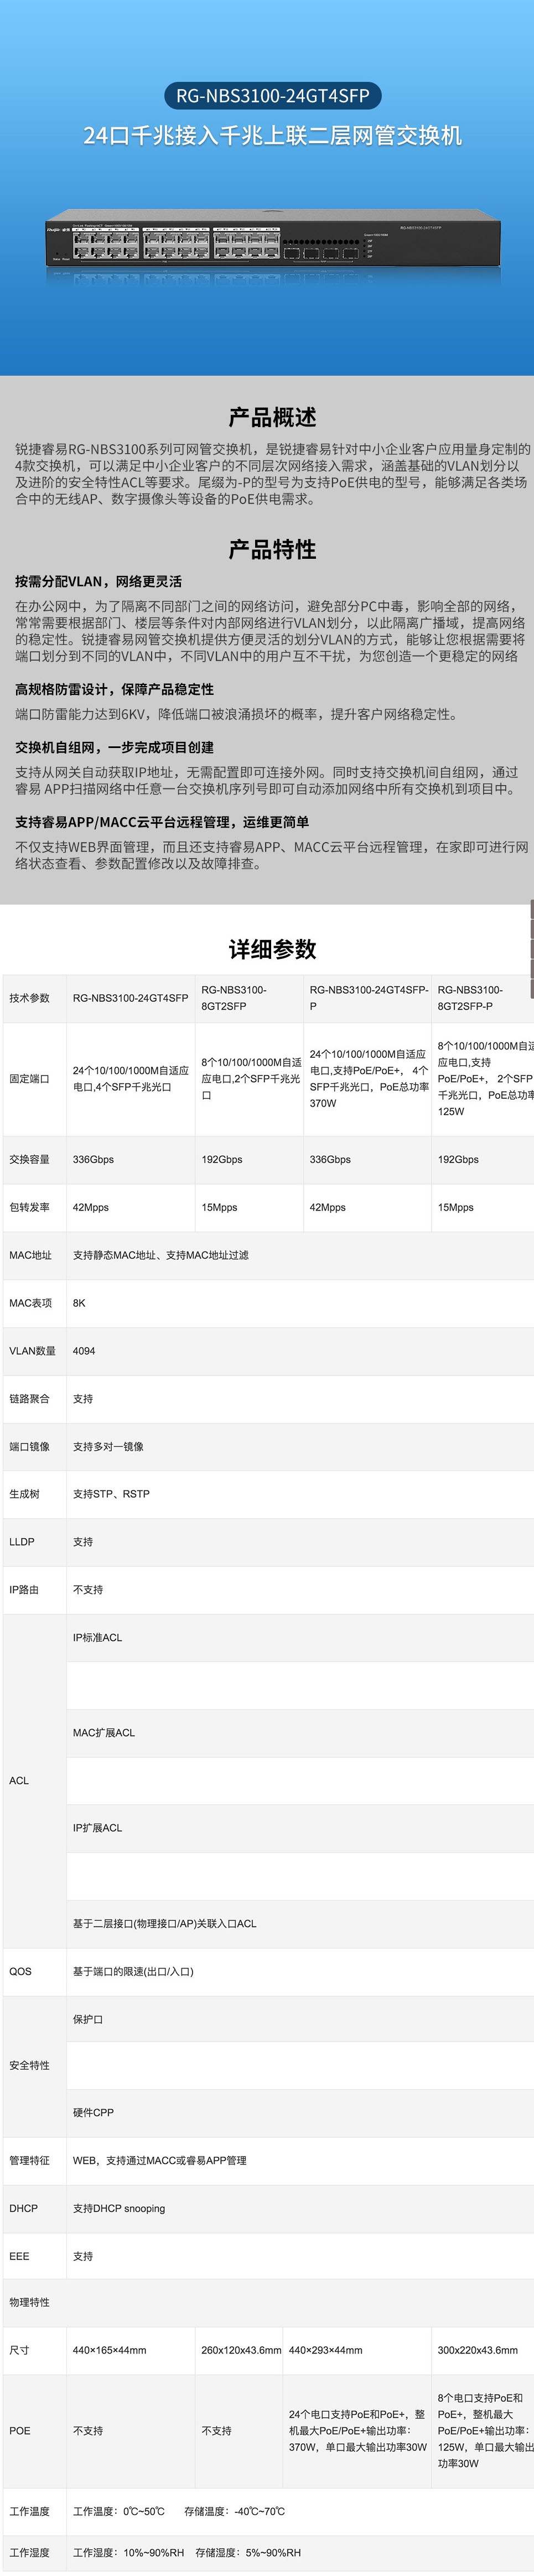The height and width of the screenshot is (2576, 534).
Task: Click the subheading 交换机自组网，一步完成项目创建
Action: click(x=114, y=747)
